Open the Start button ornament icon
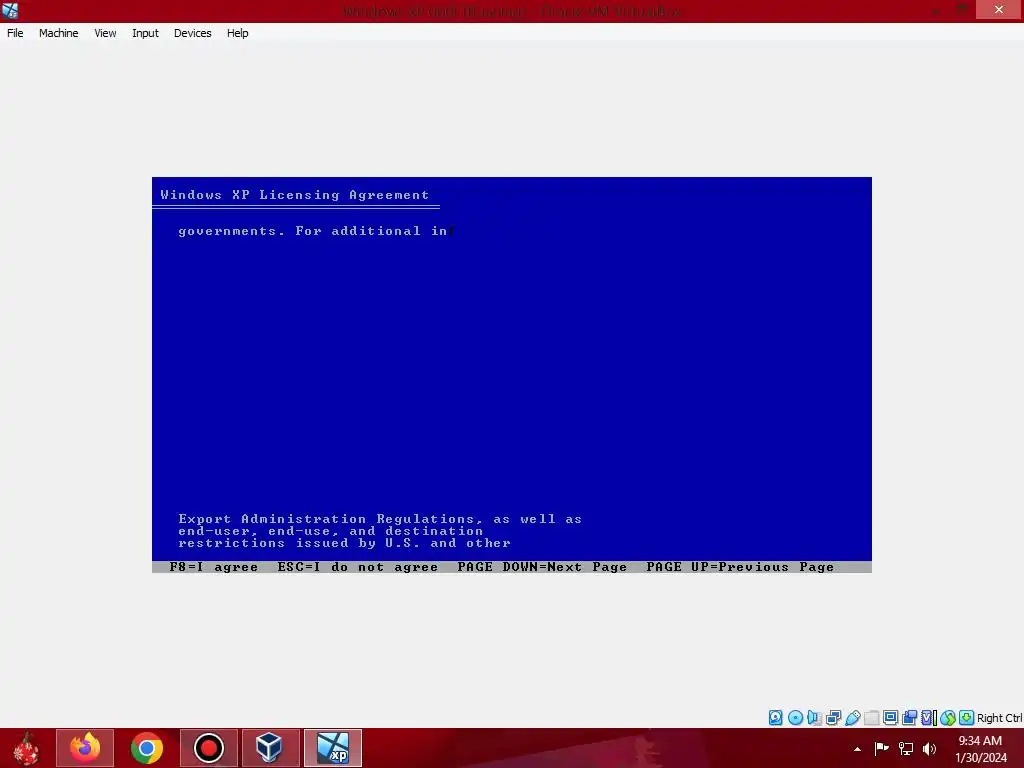 tap(26, 748)
